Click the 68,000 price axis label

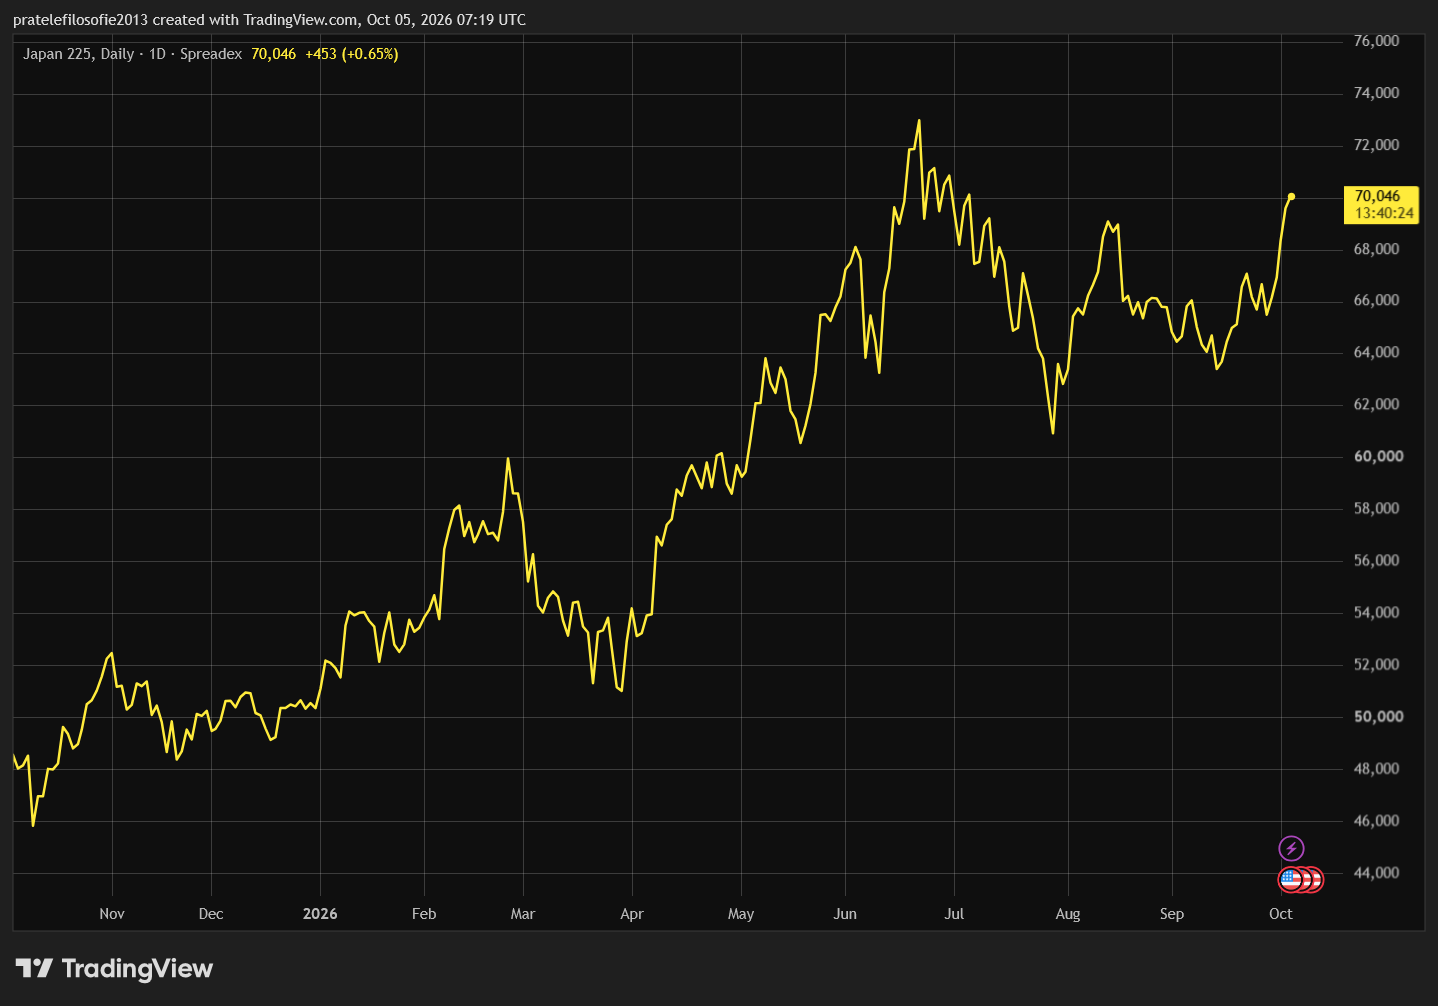[x=1376, y=249]
